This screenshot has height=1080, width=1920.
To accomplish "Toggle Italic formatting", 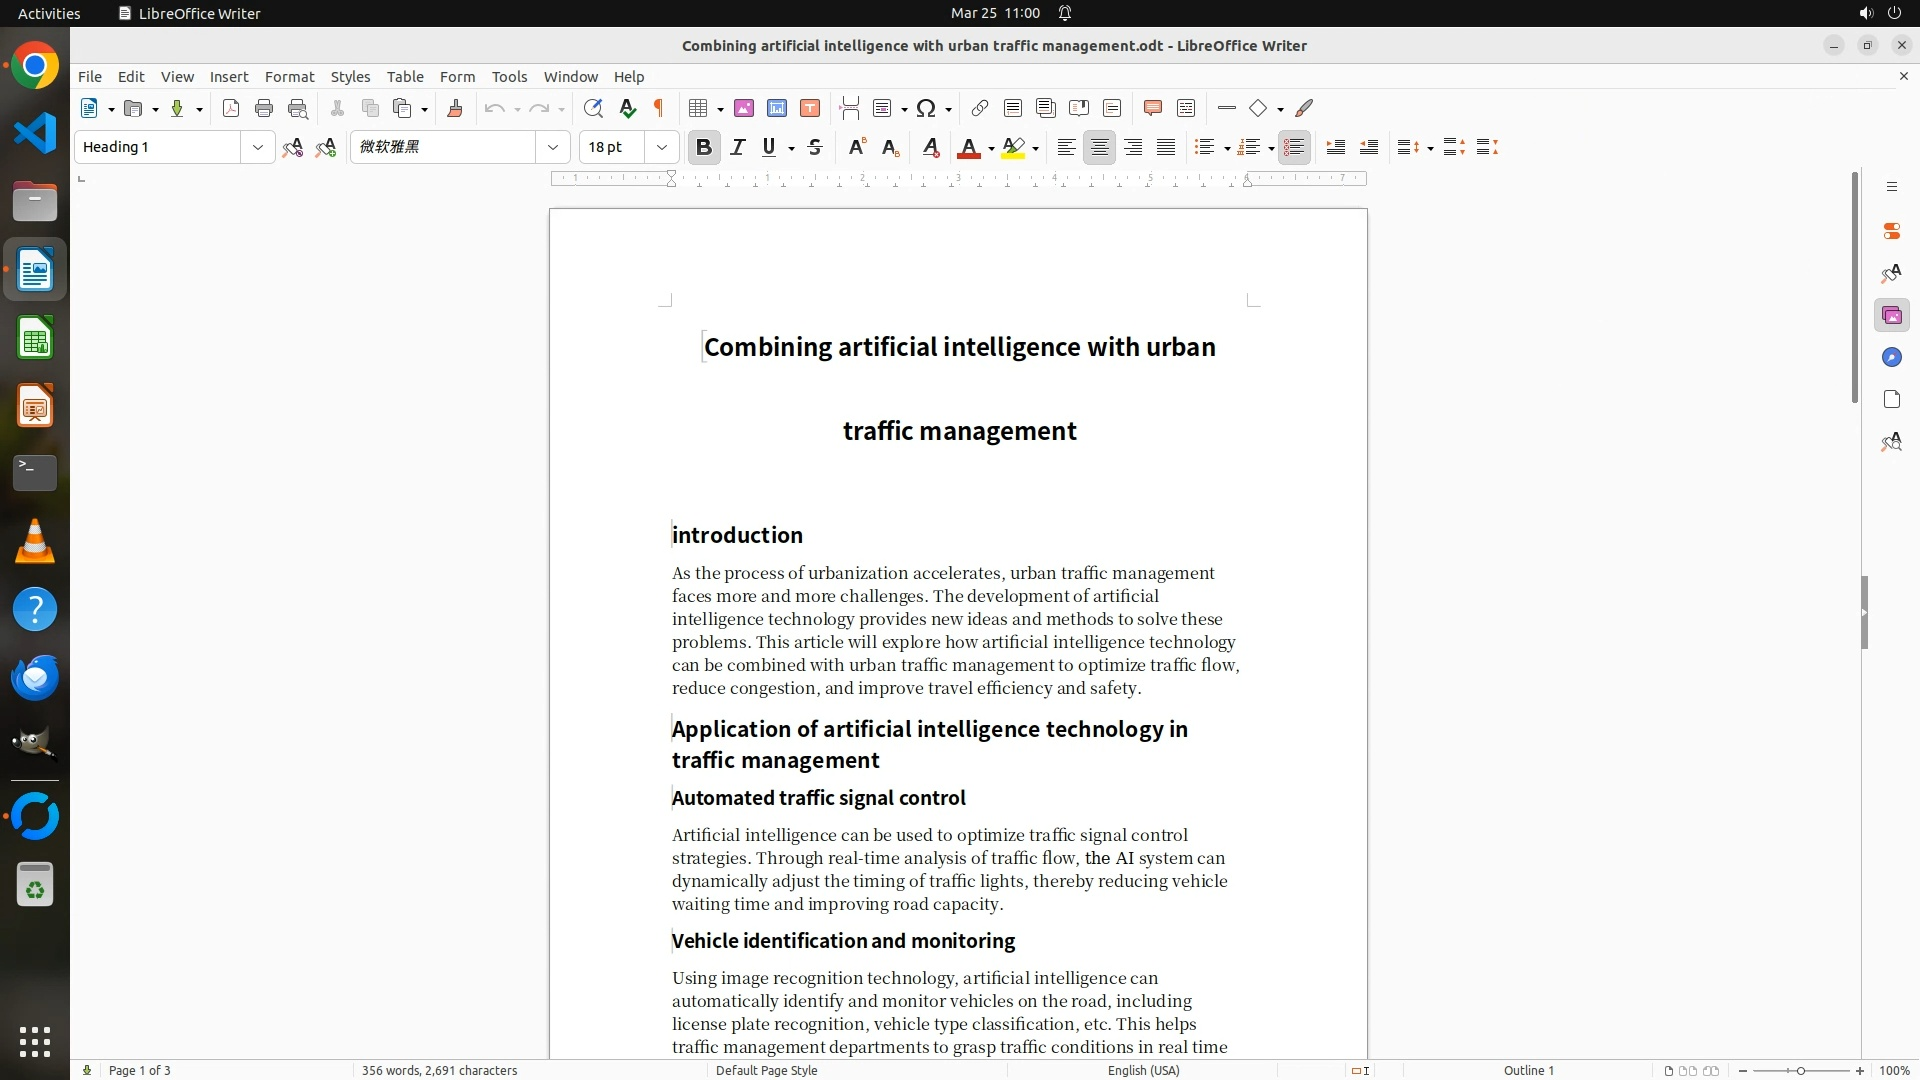I will coord(738,147).
